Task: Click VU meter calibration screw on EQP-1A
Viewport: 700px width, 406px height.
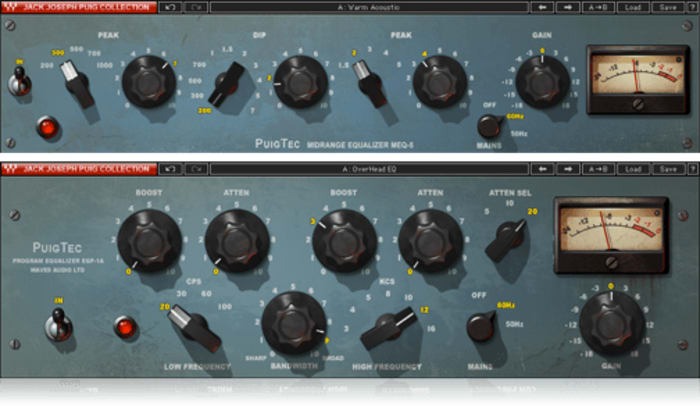Action: tap(611, 263)
